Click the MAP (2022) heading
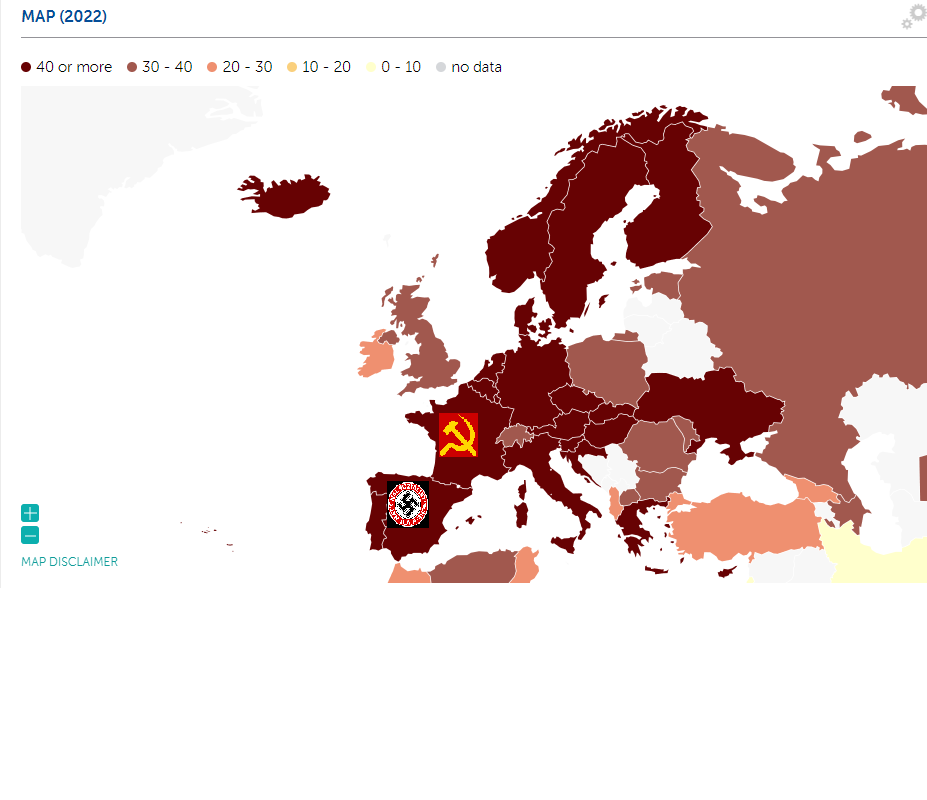The height and width of the screenshot is (800, 927). [64, 16]
